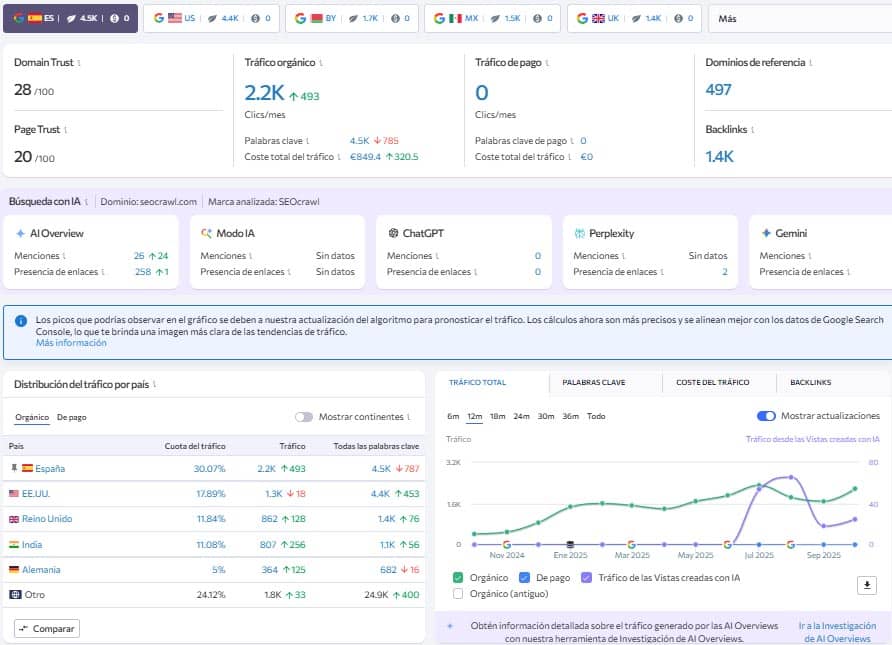Open the Backlinks chart tab
The width and height of the screenshot is (892, 645).
tap(810, 382)
